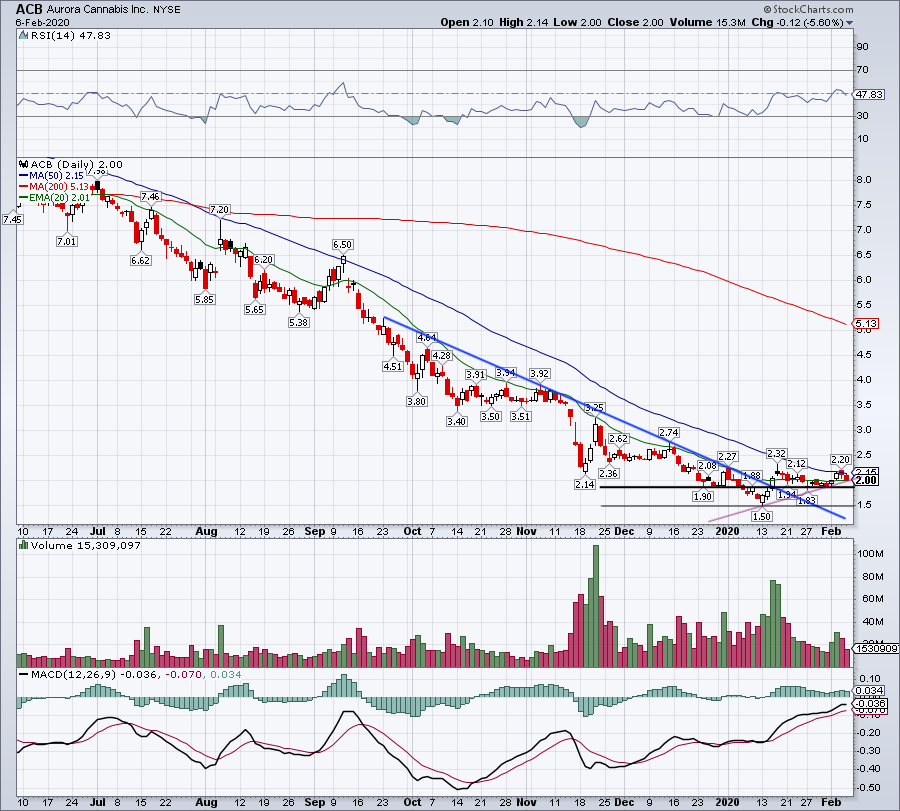Click the 1.50 January low label

point(762,516)
